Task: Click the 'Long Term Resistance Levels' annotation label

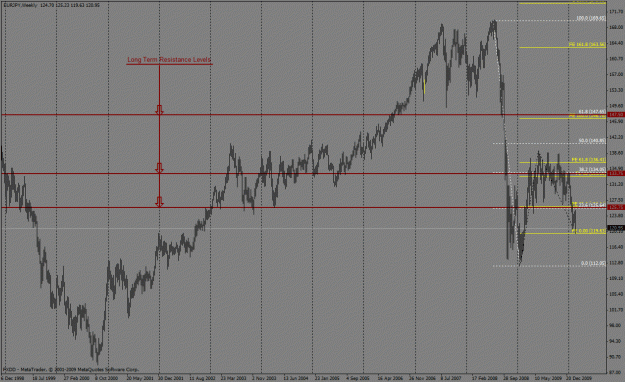Action: [x=169, y=60]
